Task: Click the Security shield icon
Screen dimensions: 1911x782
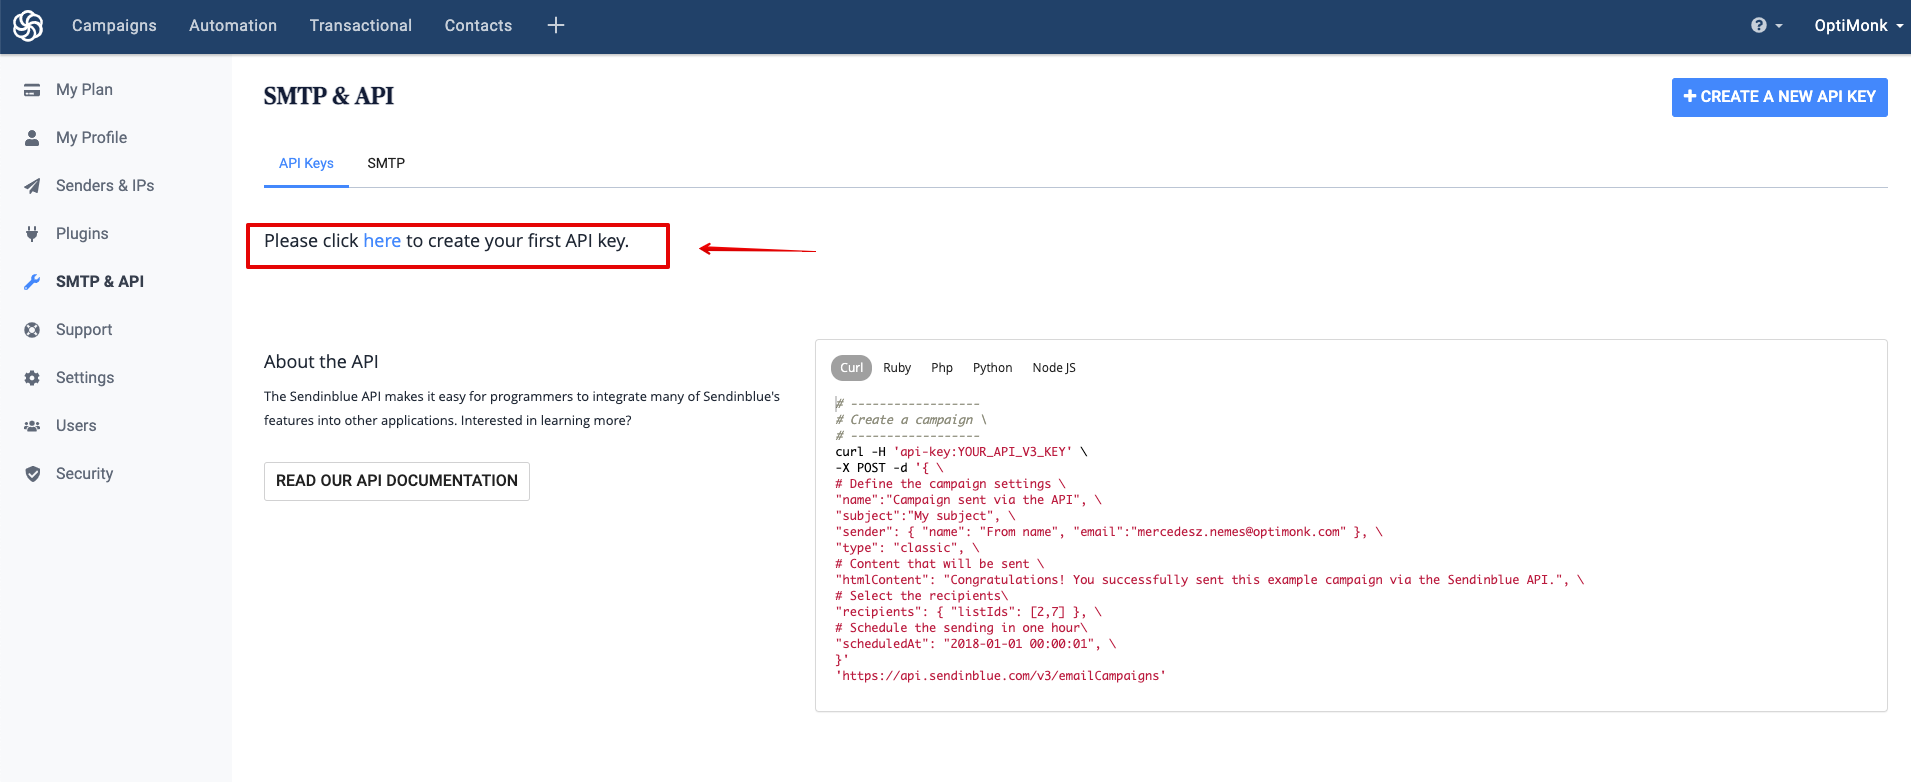Action: [32, 474]
